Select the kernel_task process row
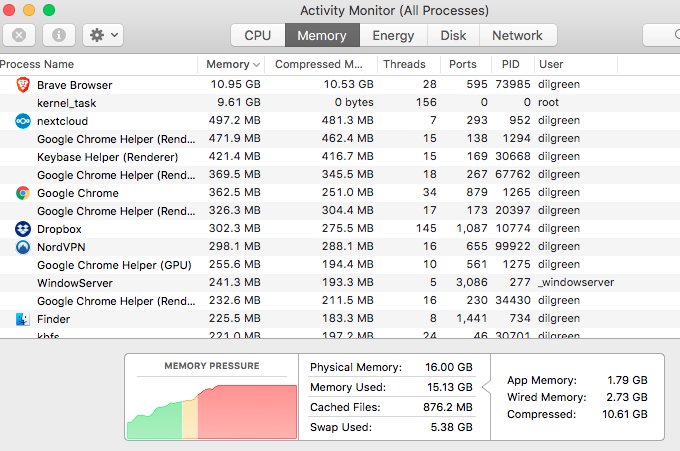 pos(340,103)
